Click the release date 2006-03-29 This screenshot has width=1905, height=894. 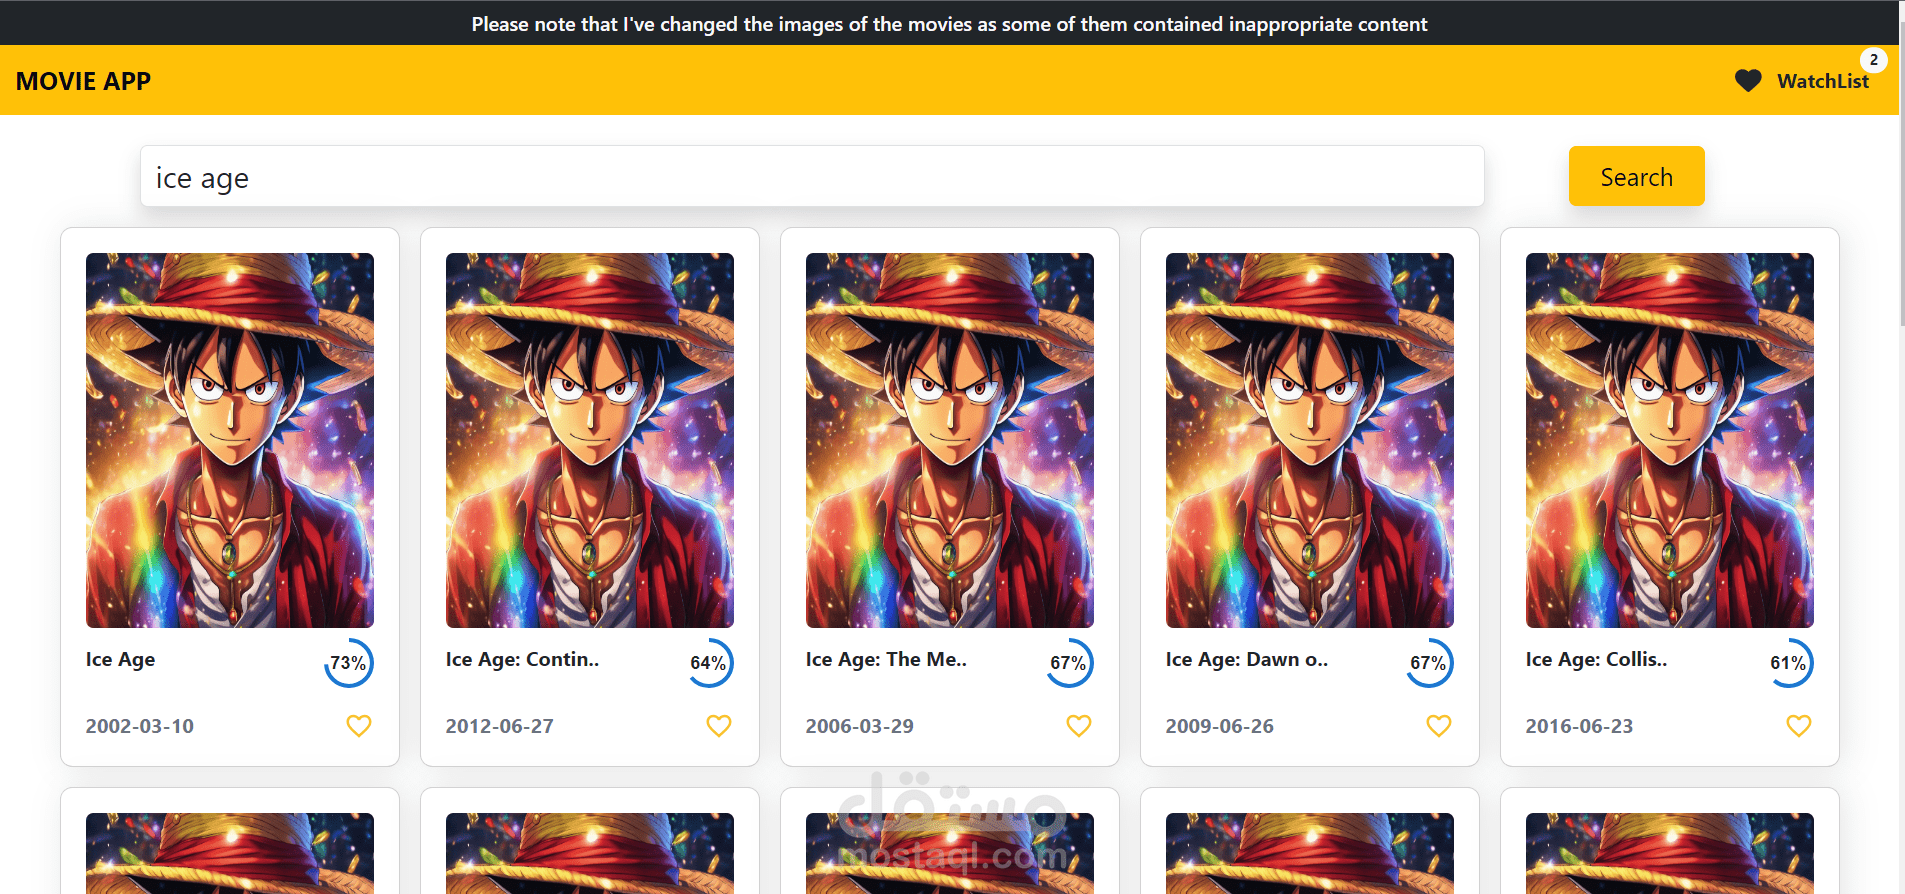(860, 727)
